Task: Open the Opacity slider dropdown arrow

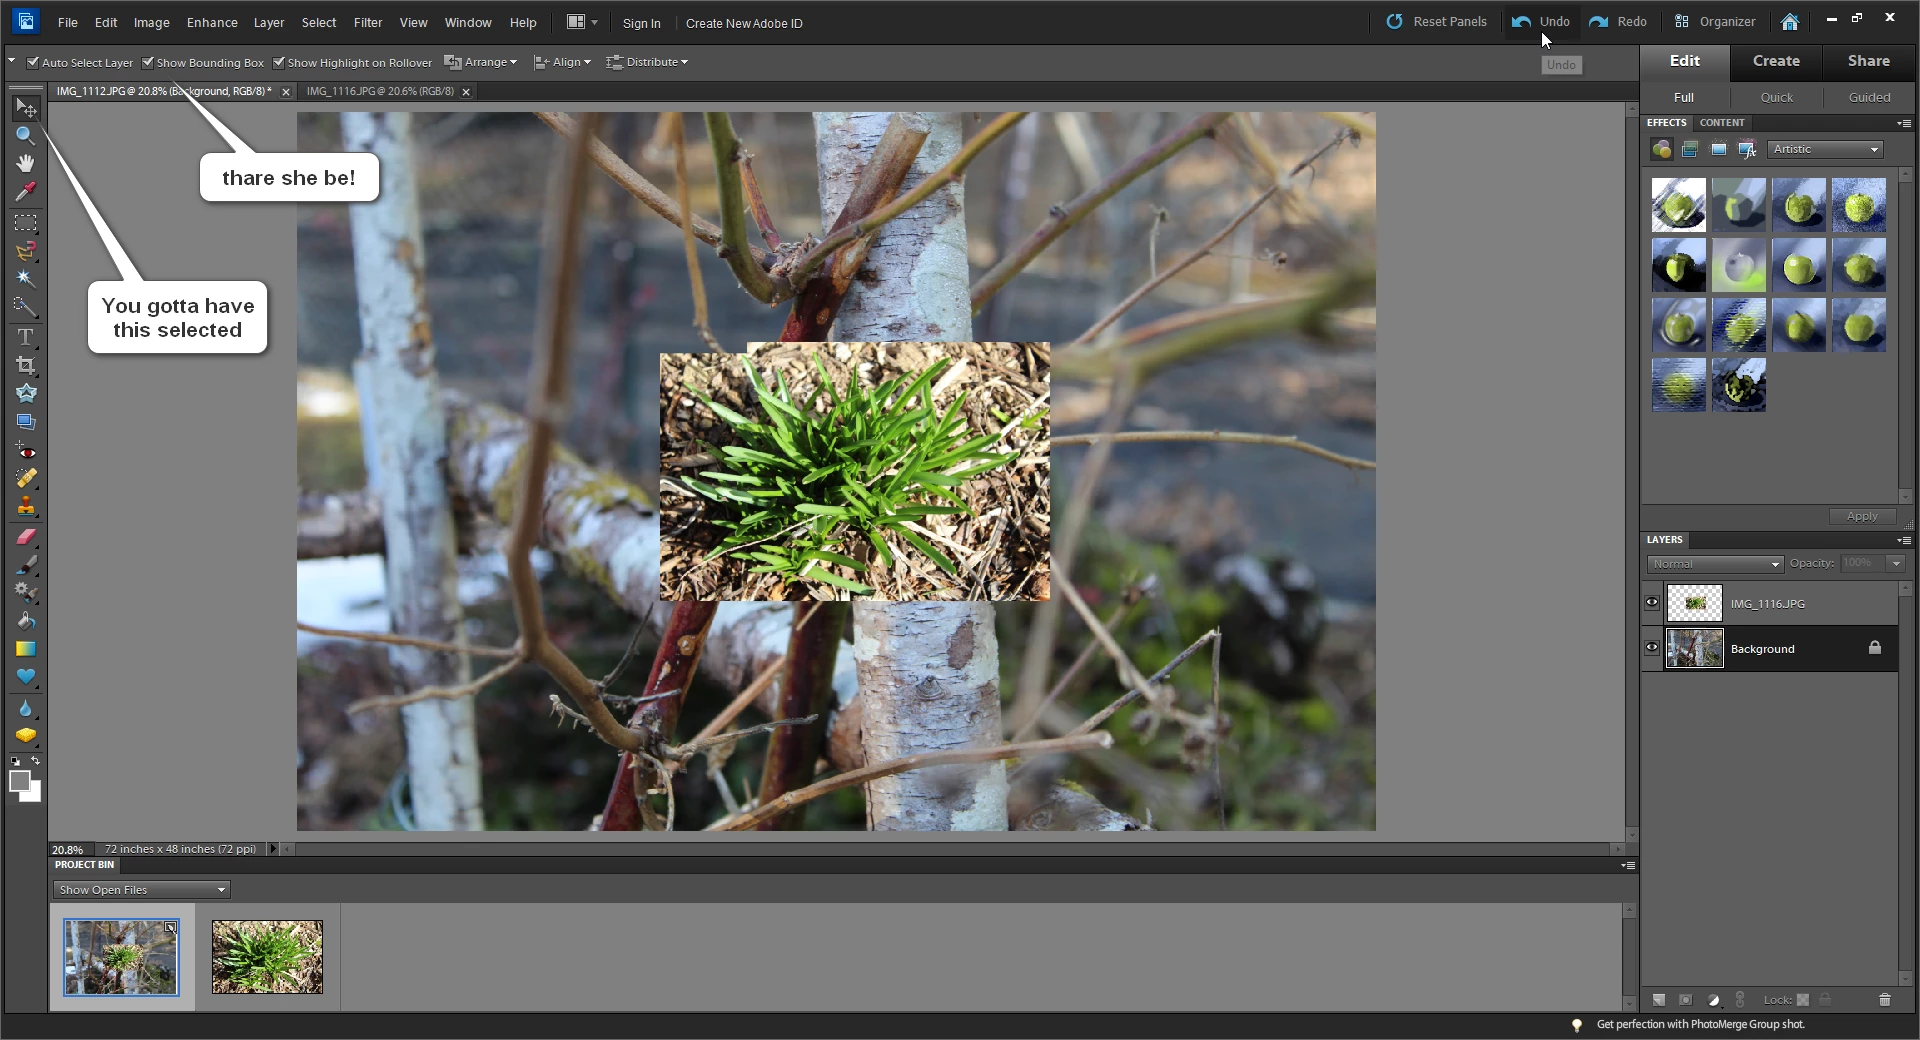Action: (x=1896, y=564)
